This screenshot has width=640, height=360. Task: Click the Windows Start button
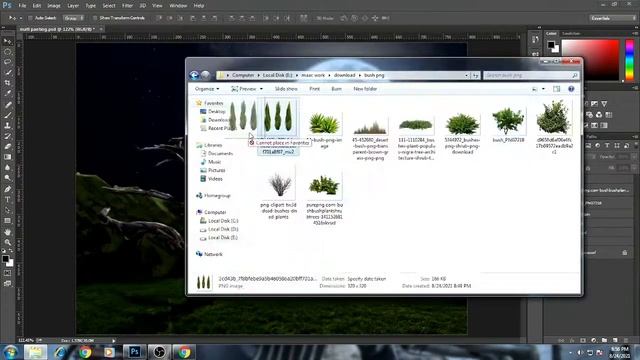click(x=10, y=352)
